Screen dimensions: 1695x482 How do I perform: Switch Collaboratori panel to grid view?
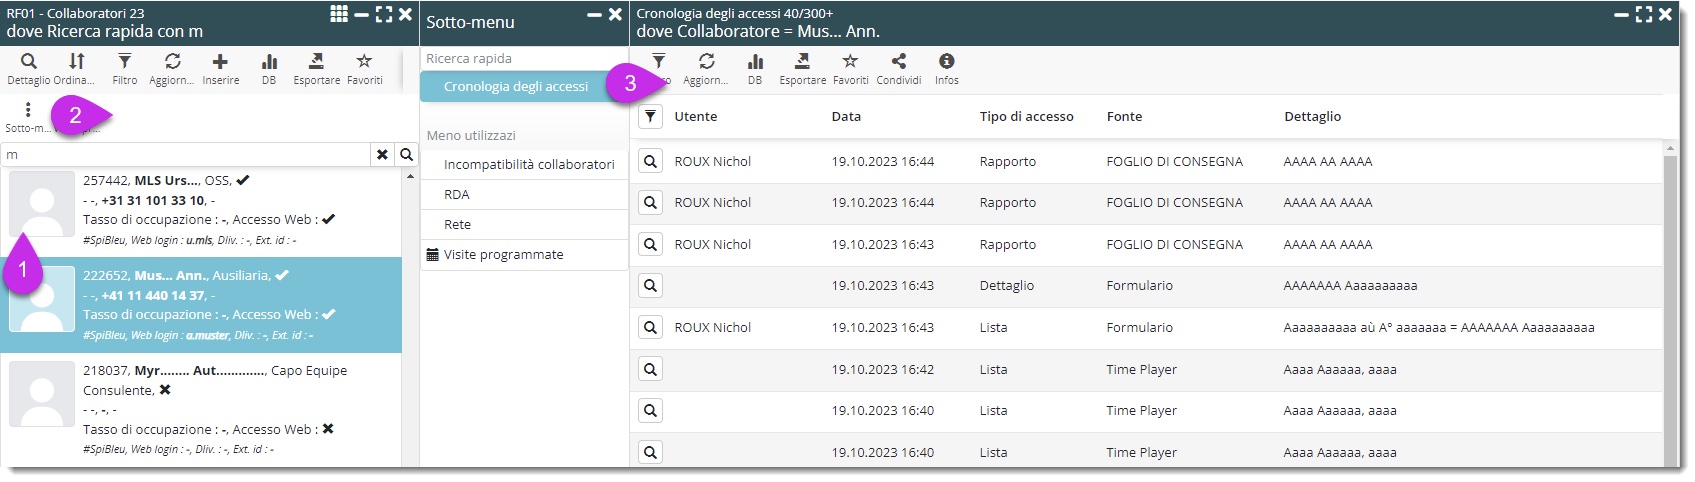point(339,14)
